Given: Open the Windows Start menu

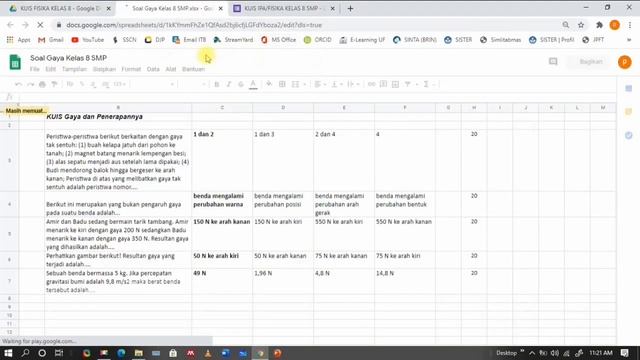Looking at the screenshot, I should coord(8,353).
